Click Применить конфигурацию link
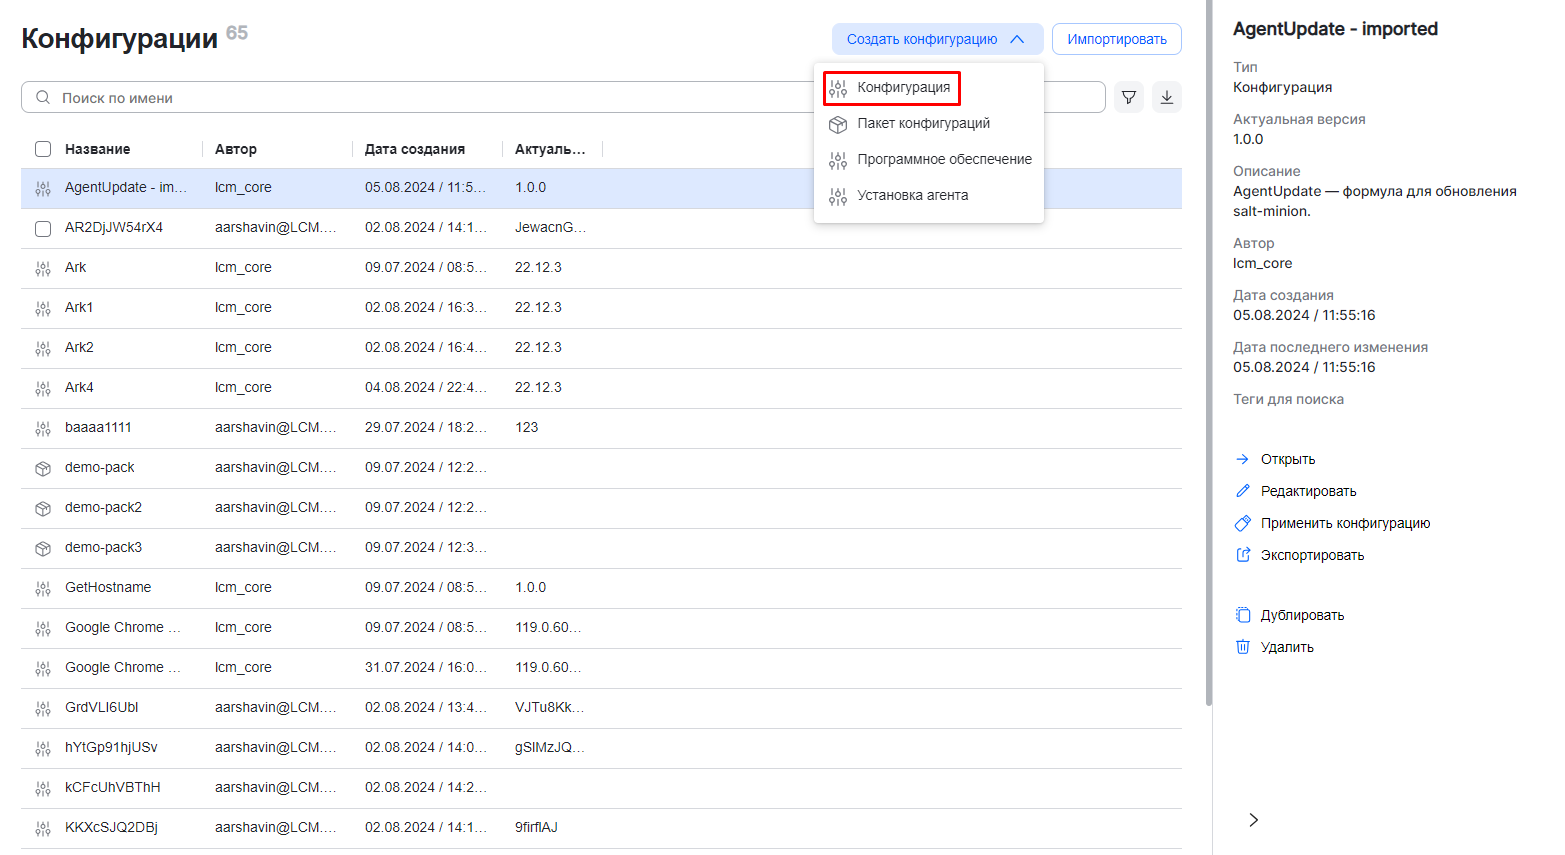This screenshot has width=1565, height=855. (x=1345, y=523)
